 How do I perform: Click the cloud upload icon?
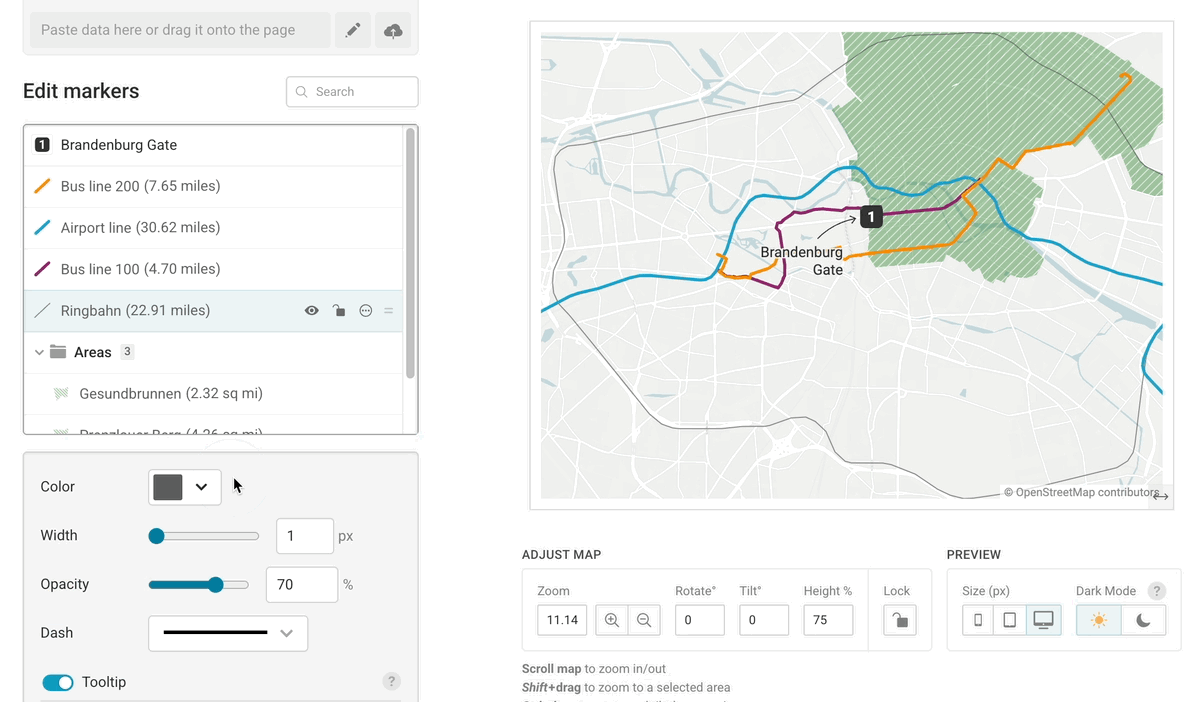tap(393, 30)
